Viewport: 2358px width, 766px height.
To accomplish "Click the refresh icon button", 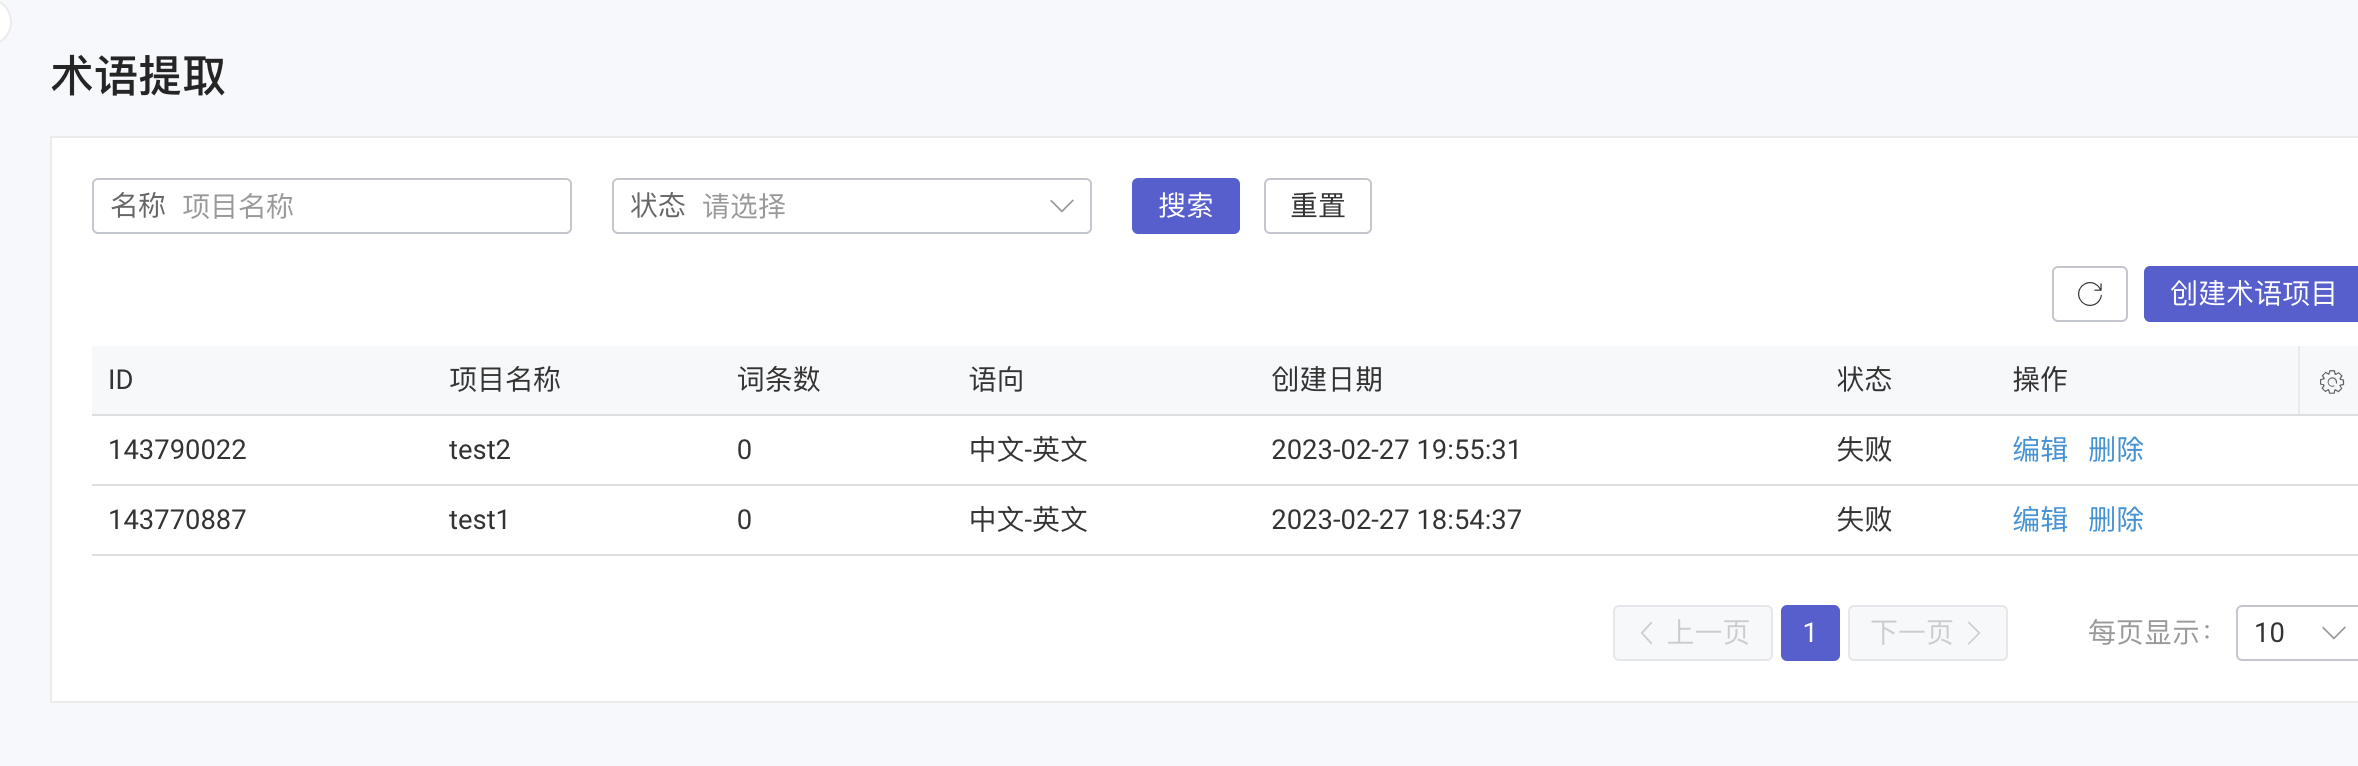I will (2089, 294).
